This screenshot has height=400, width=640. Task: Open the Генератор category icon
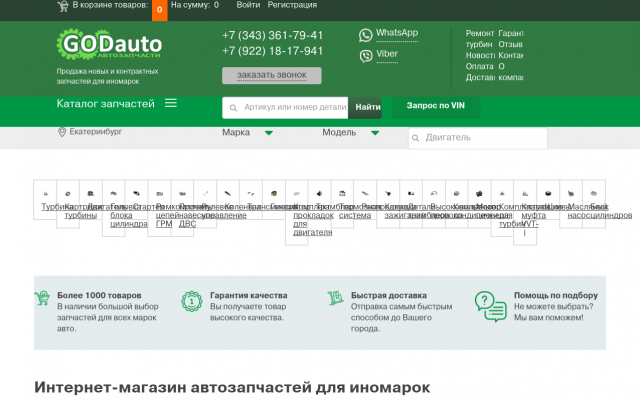click(273, 193)
